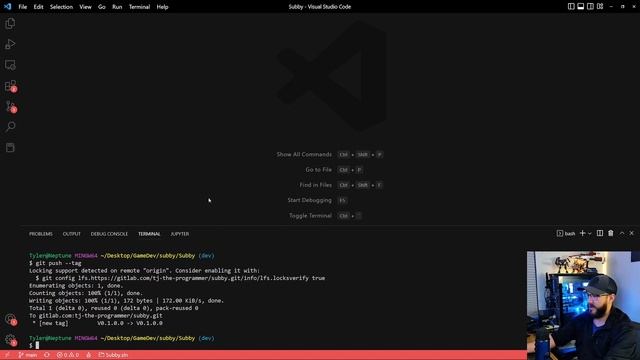640x360 pixels.
Task: Click the Start Debugging hint text
Action: tap(309, 200)
